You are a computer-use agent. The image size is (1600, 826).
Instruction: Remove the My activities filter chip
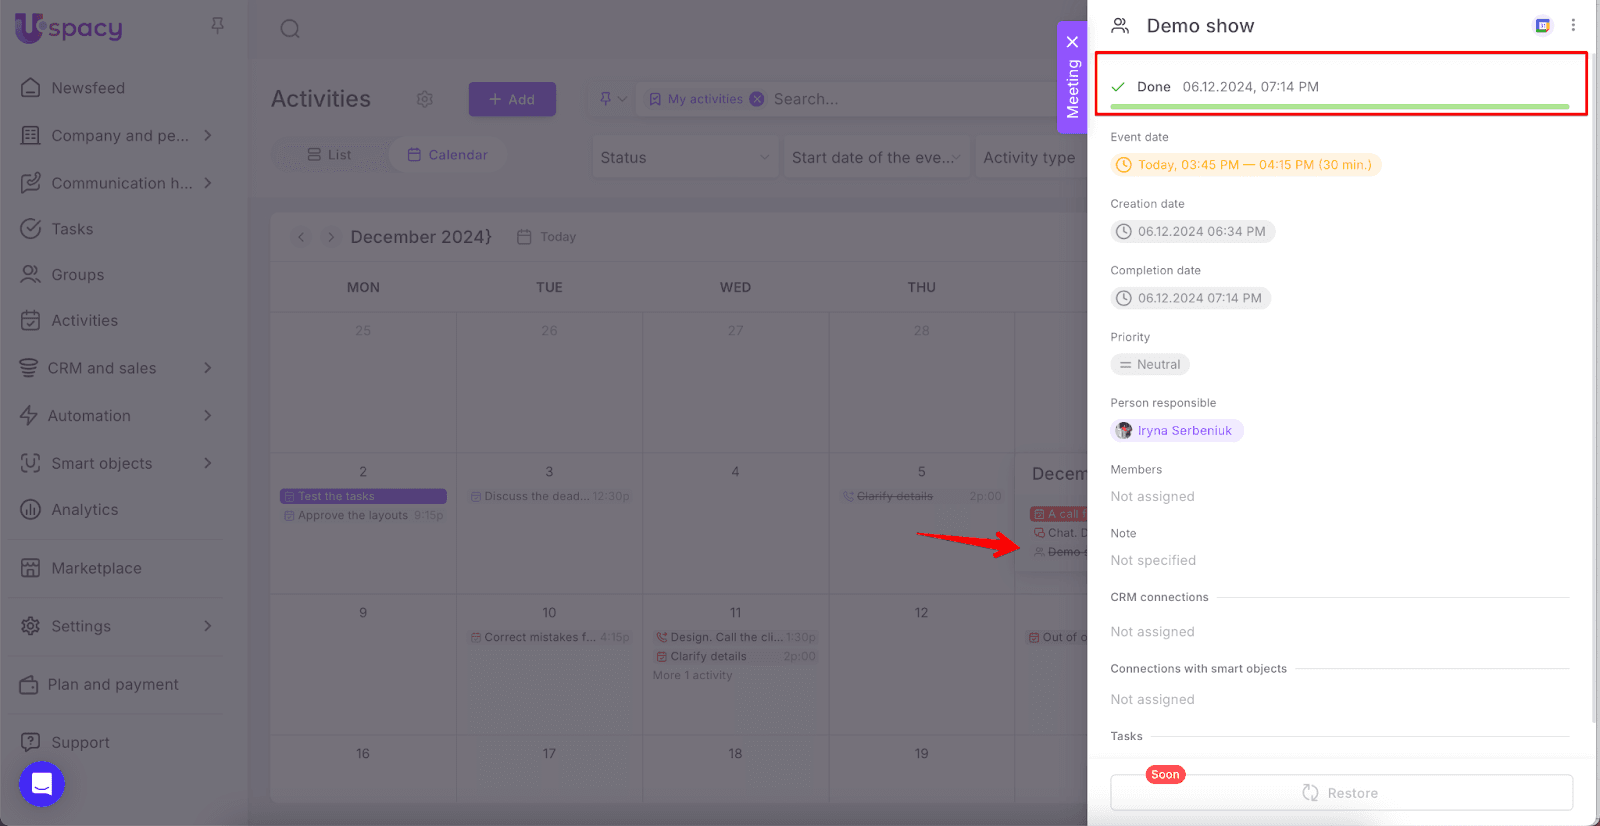click(757, 99)
